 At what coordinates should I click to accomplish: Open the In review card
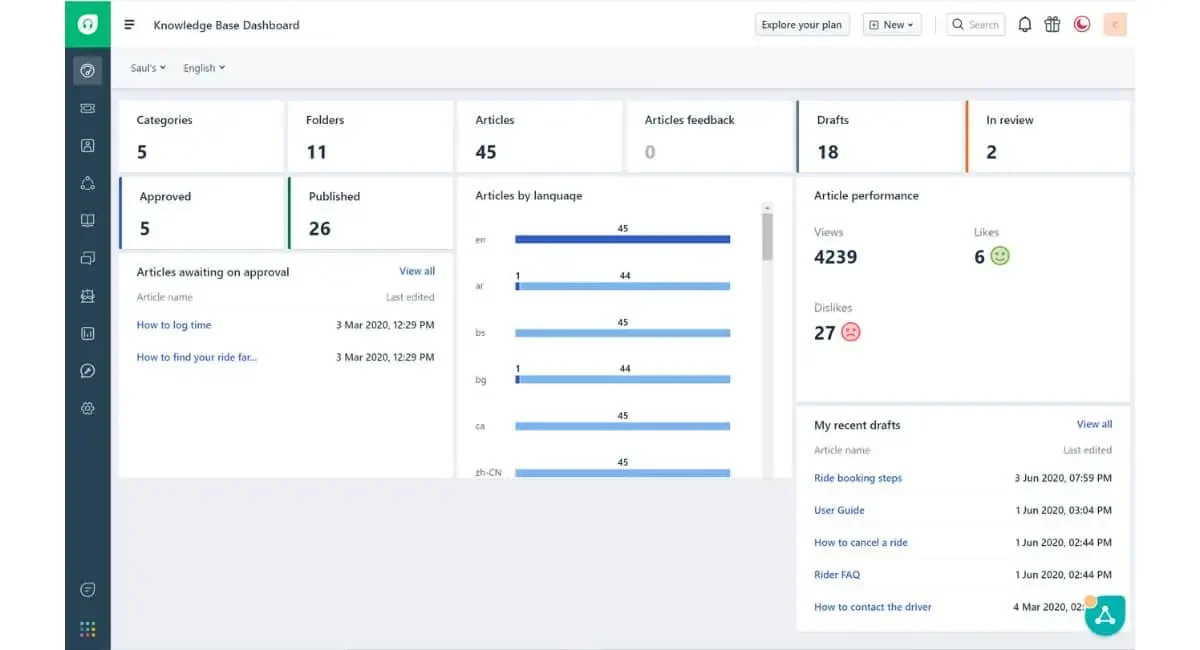coord(1048,136)
